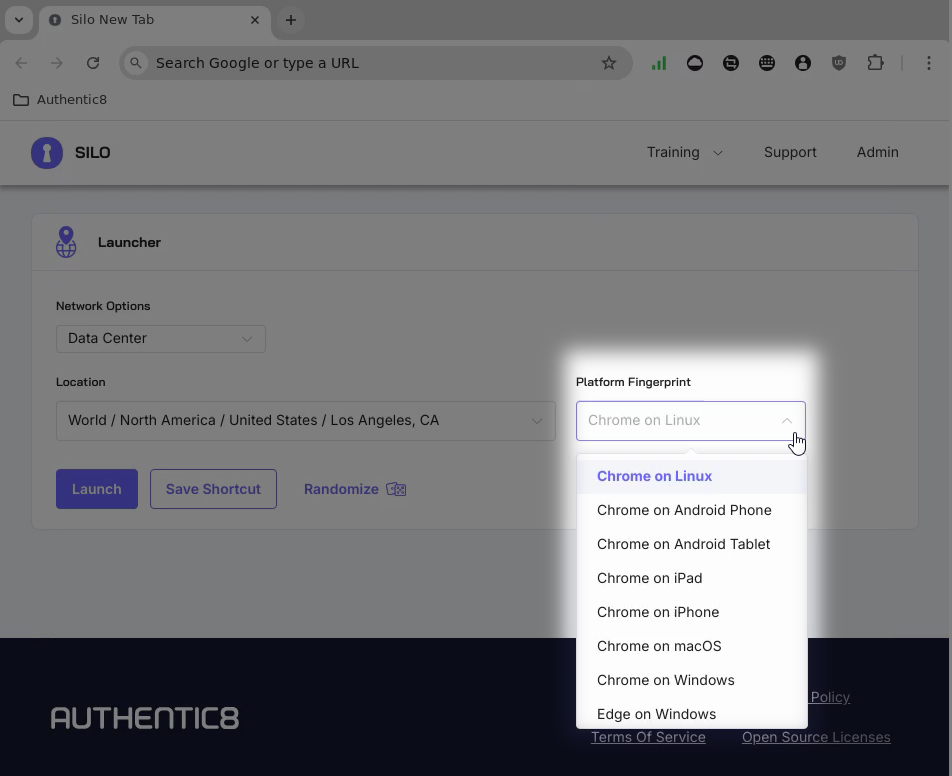The image size is (952, 776).
Task: Open the tab search chevron button
Action: coord(19,20)
